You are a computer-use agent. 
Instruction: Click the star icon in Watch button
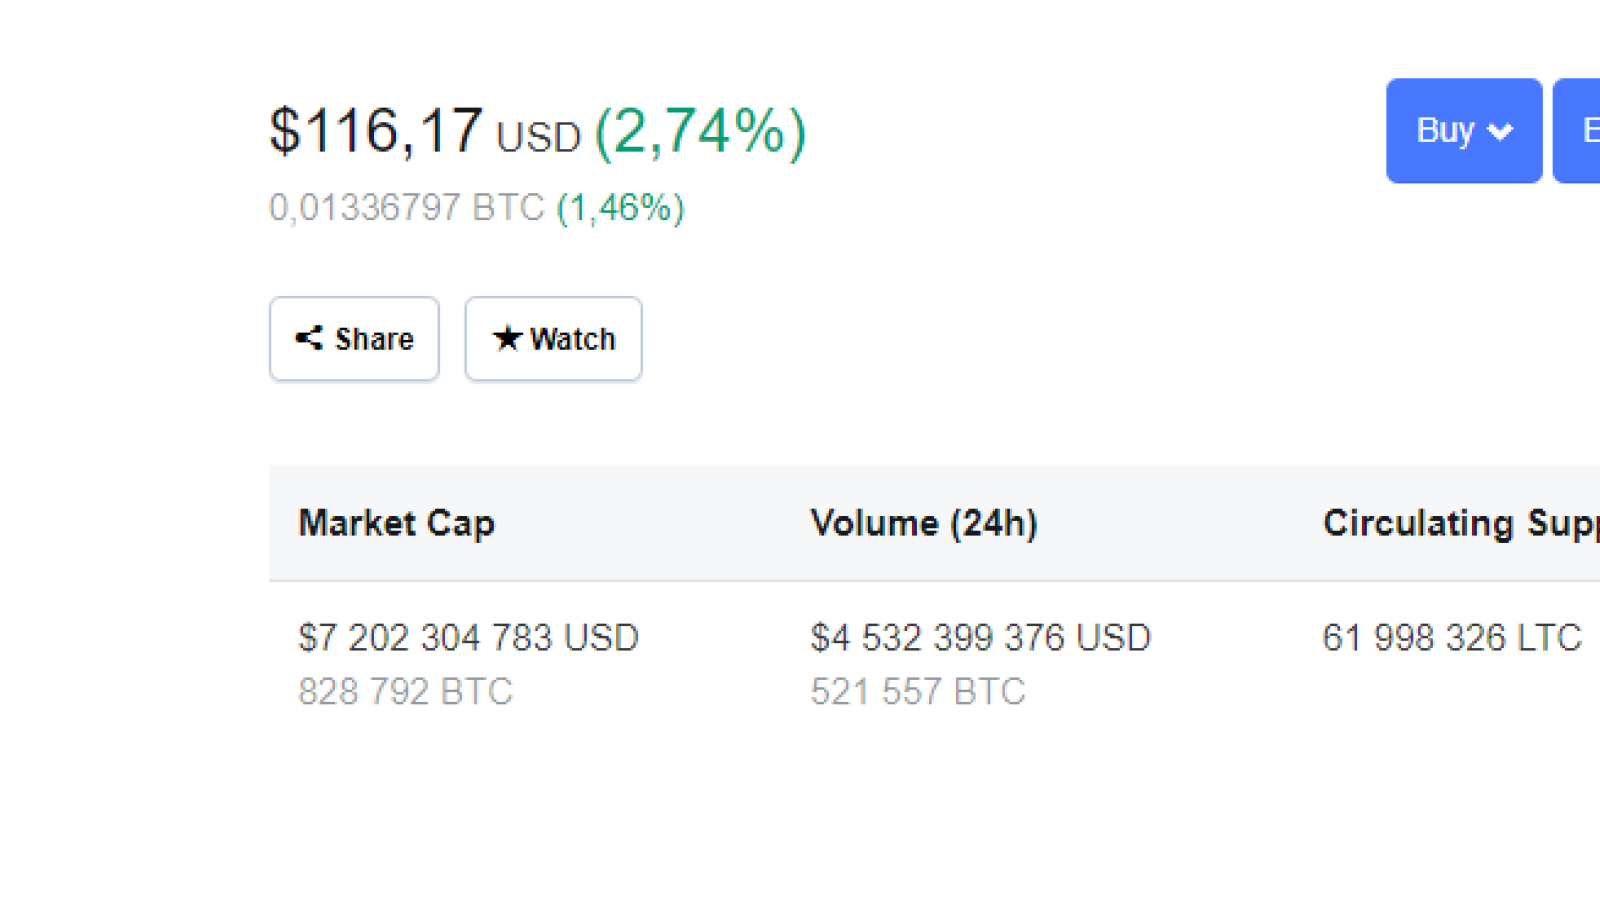(x=507, y=338)
